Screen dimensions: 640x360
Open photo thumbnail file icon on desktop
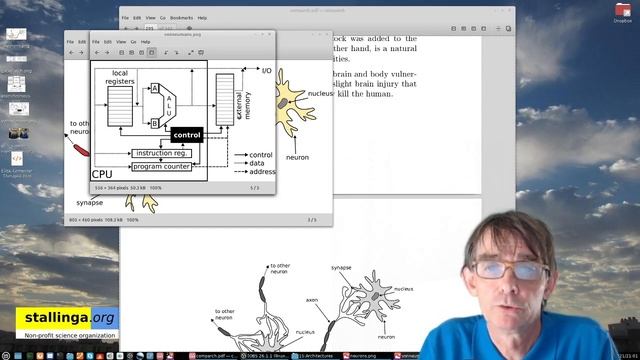pos(18,133)
